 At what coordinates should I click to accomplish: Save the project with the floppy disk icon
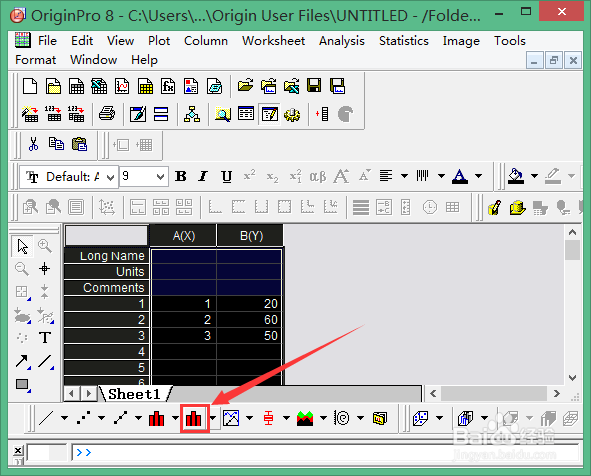(x=314, y=86)
